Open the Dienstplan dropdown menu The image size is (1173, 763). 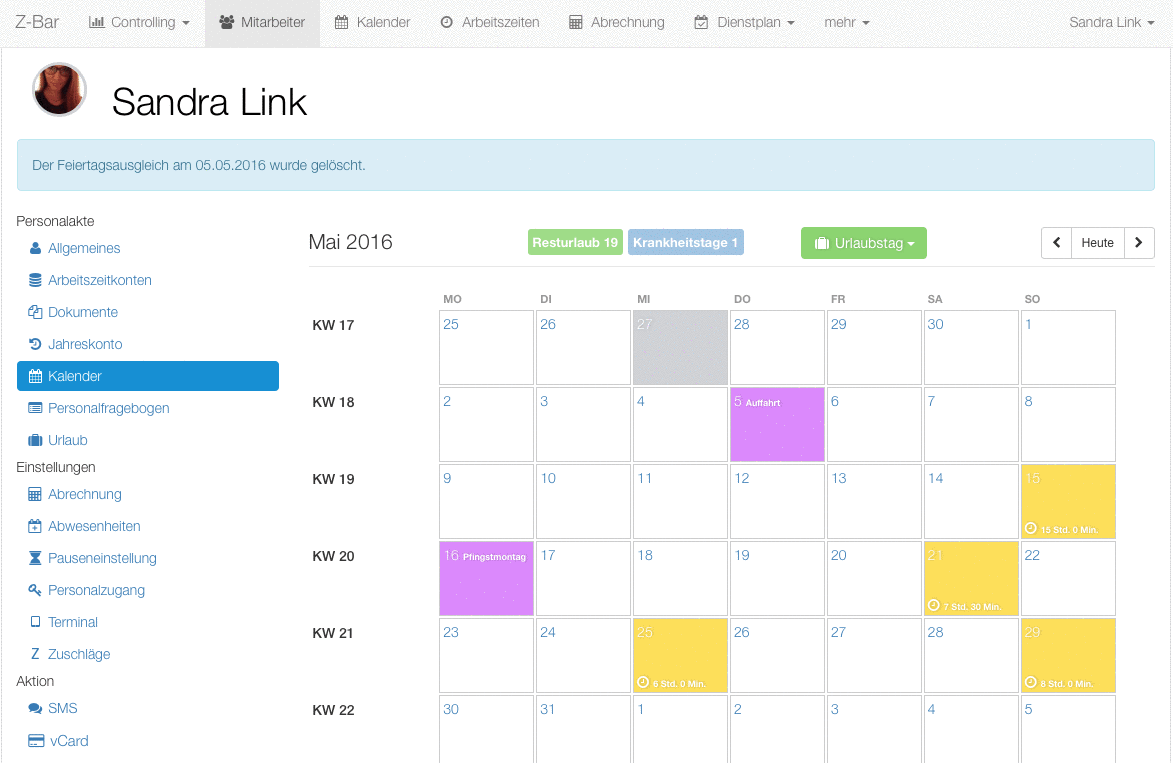pyautogui.click(x=744, y=22)
